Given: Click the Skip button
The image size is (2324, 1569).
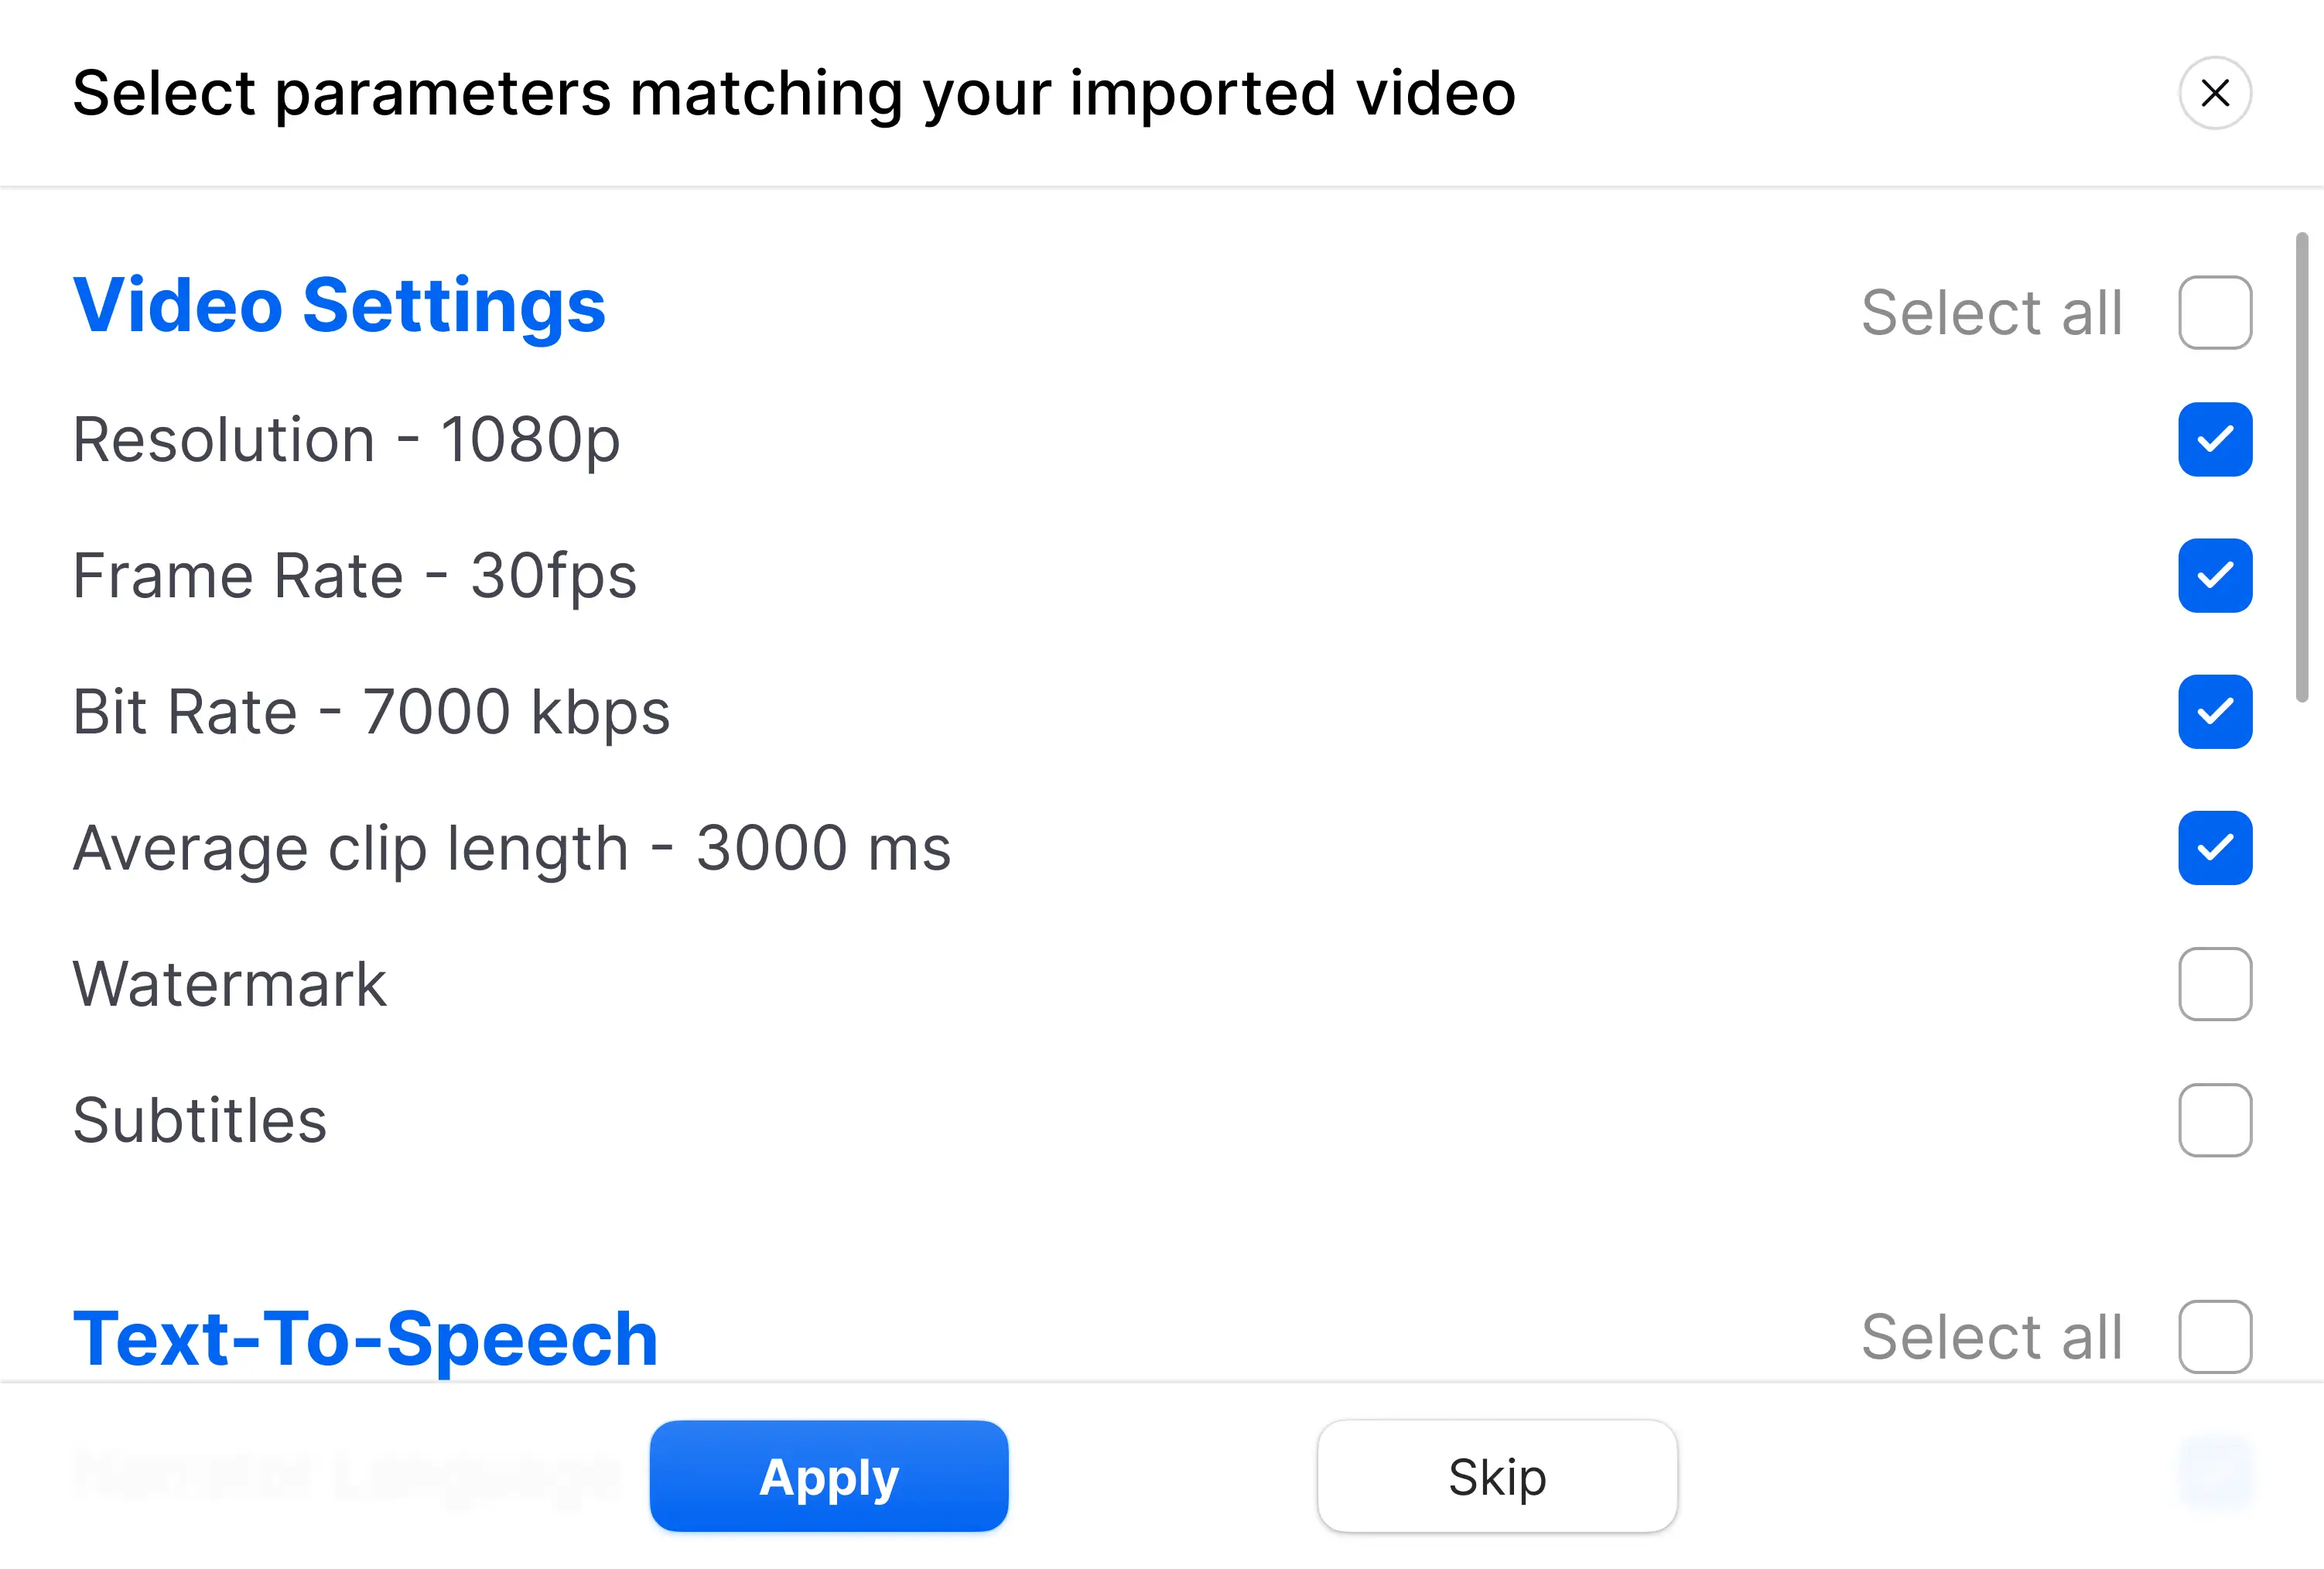Looking at the screenshot, I should tap(1497, 1476).
